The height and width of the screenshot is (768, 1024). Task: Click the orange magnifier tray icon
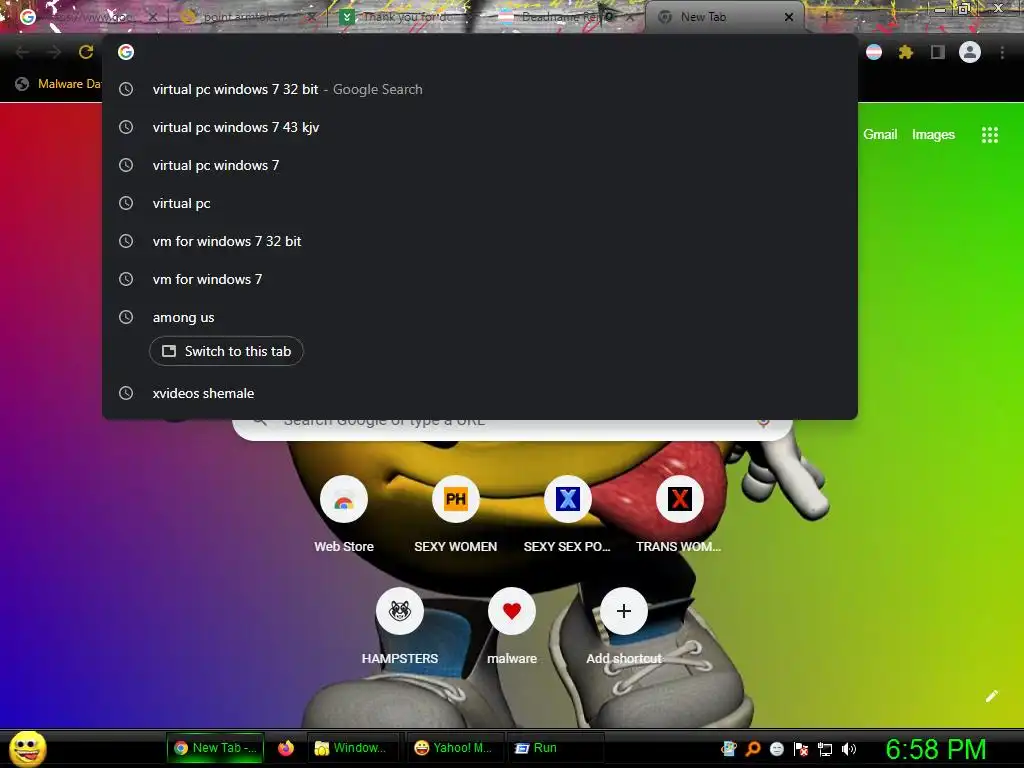(x=752, y=749)
